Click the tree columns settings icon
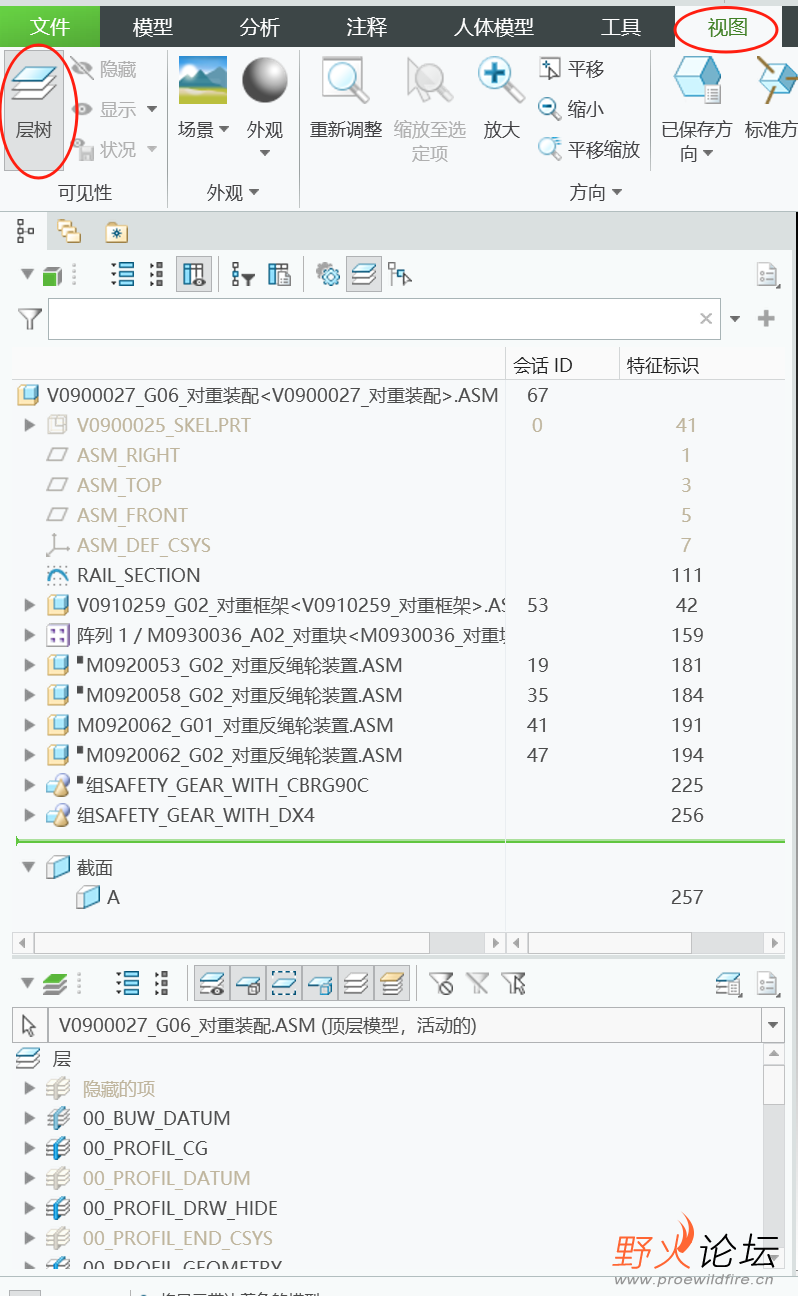Viewport: 798px width, 1296px height. pyautogui.click(x=280, y=275)
